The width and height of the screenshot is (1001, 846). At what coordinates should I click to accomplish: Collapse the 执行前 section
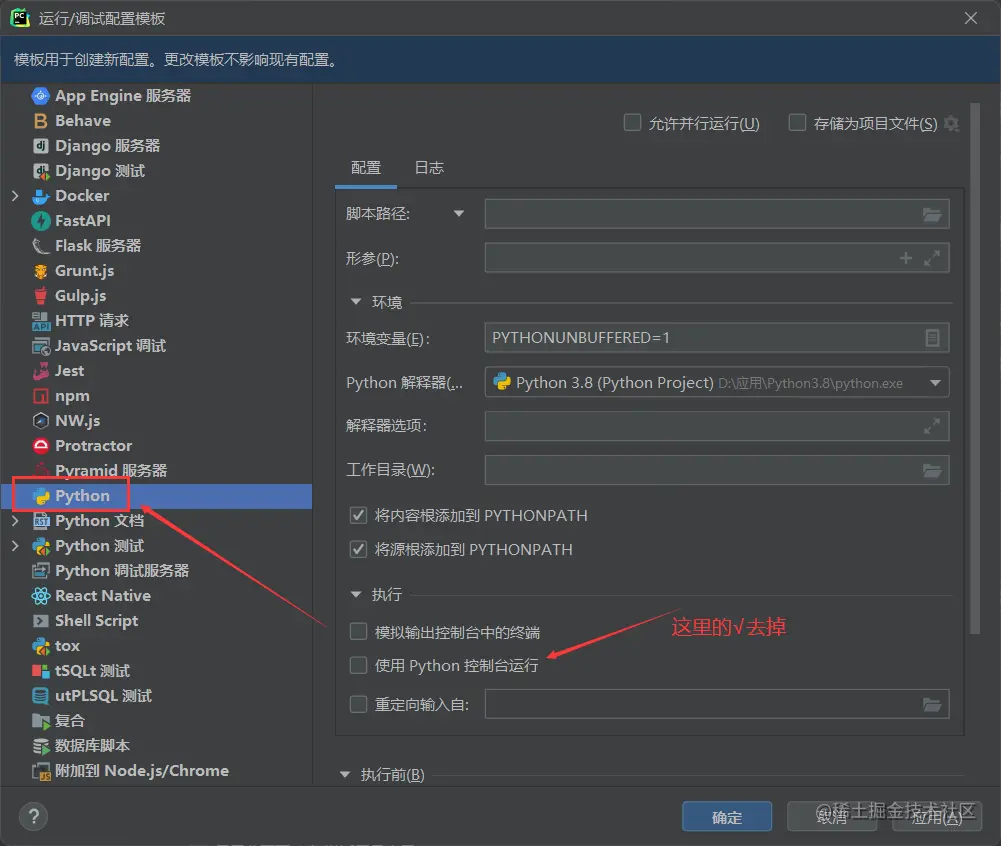pyautogui.click(x=345, y=774)
